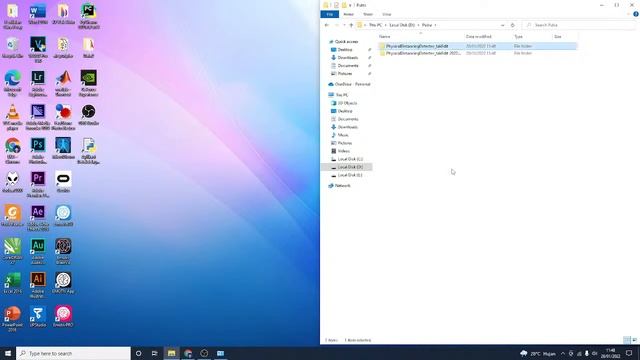Select the Google Chrome desktop shortcut
This screenshot has height=360, width=640.
[x=13, y=151]
